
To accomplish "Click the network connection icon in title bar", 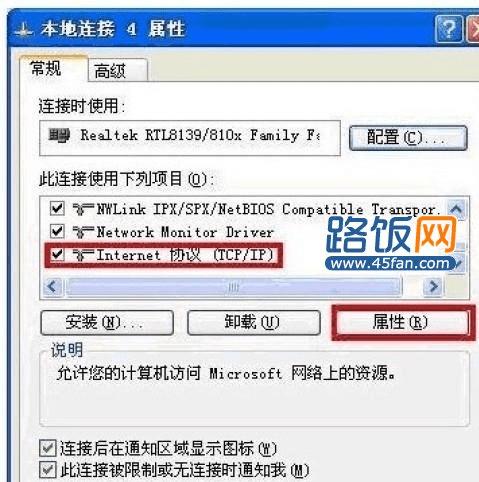I will click(x=24, y=30).
